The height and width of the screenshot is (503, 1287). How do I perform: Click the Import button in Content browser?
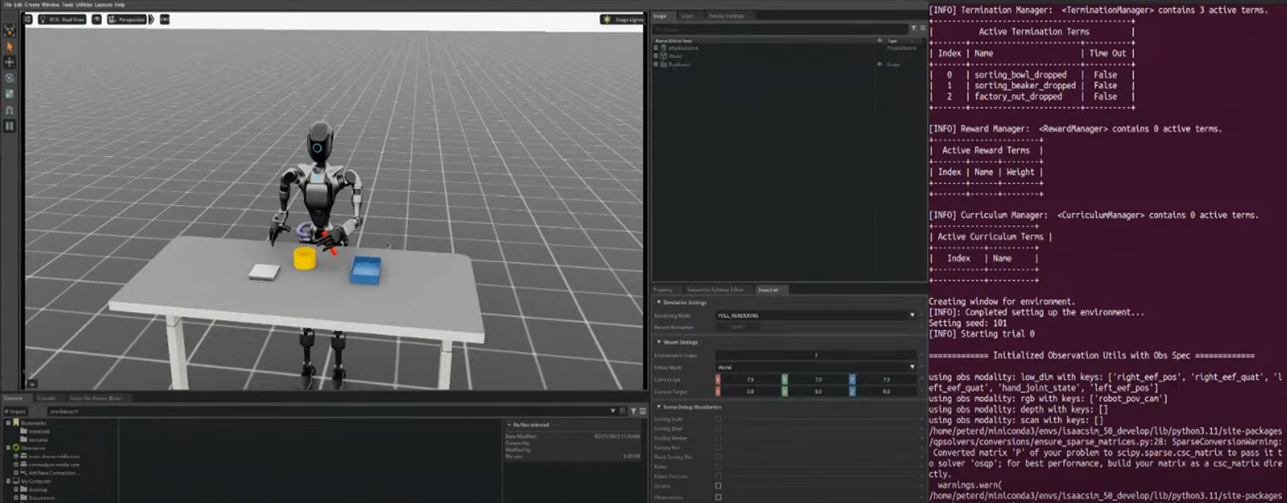[16, 411]
